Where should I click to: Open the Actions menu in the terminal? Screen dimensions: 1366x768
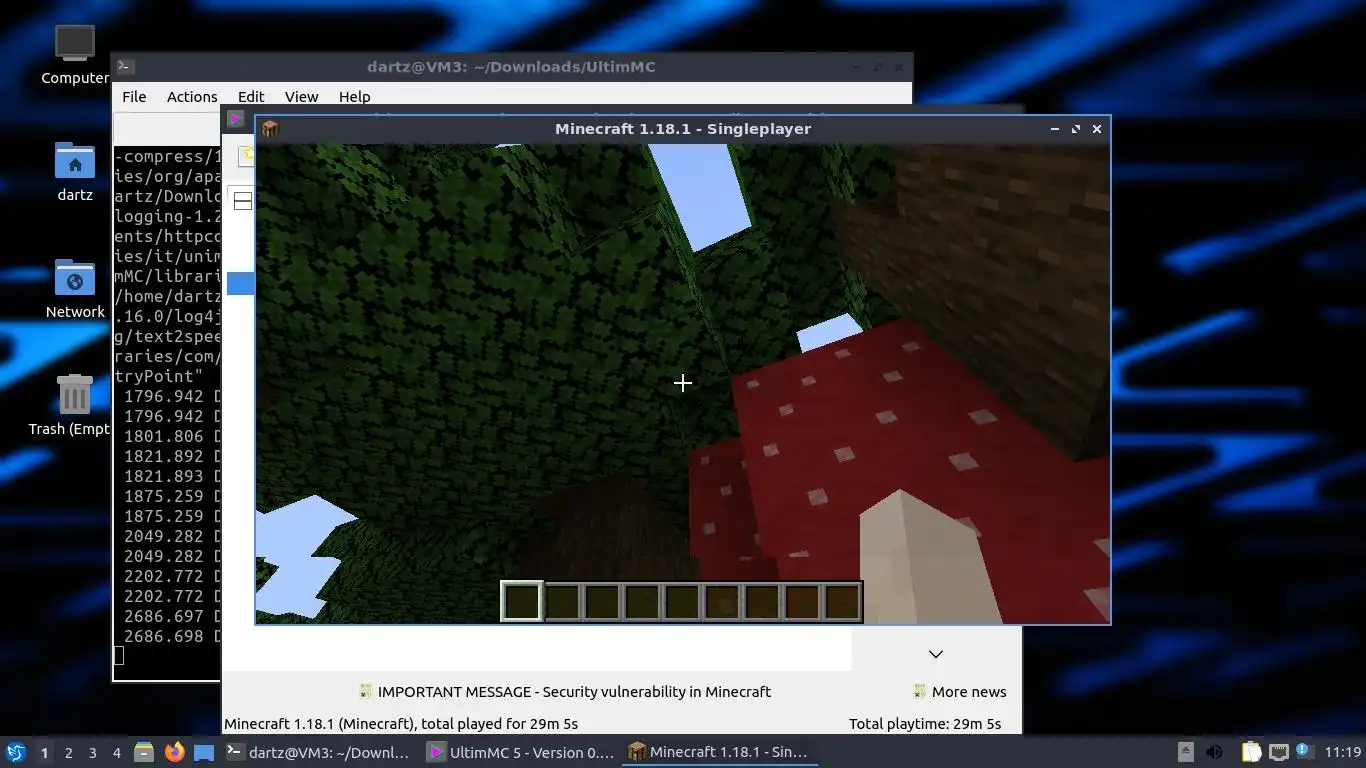point(192,97)
